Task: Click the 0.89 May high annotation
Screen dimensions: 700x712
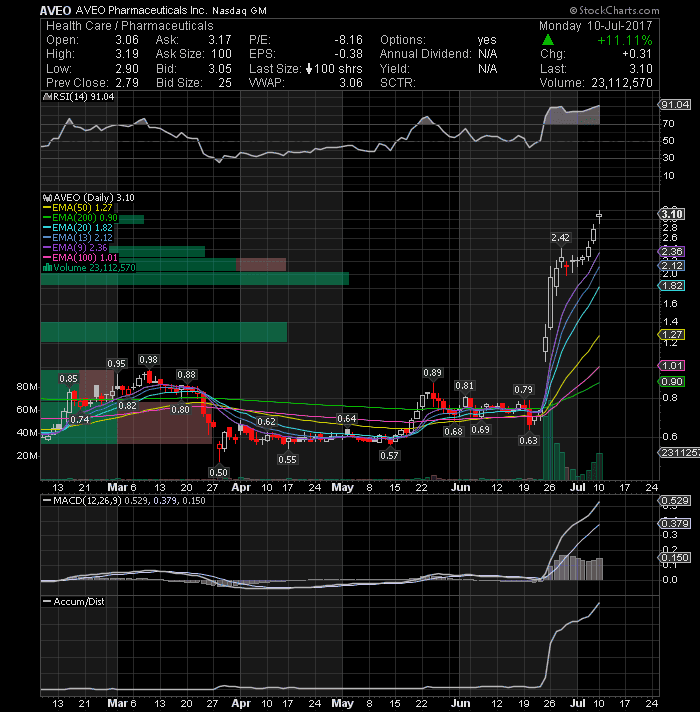Action: pyautogui.click(x=432, y=373)
